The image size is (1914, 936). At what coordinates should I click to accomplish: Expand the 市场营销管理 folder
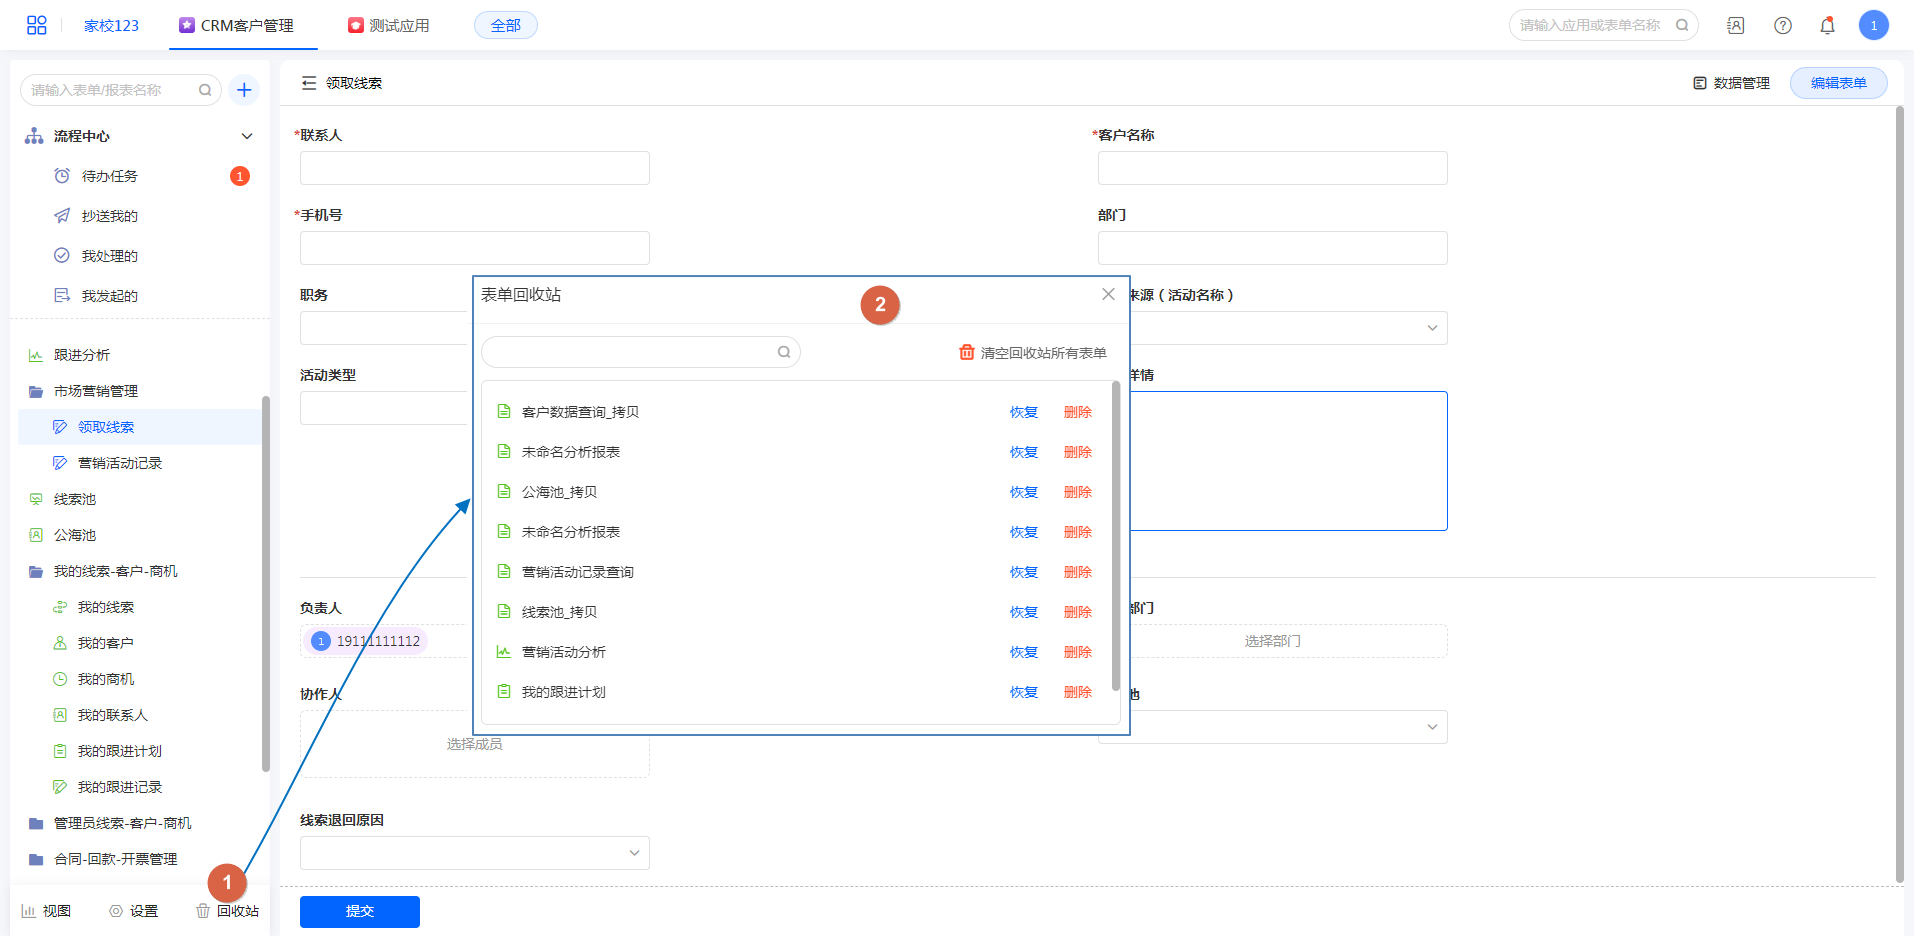coord(95,391)
